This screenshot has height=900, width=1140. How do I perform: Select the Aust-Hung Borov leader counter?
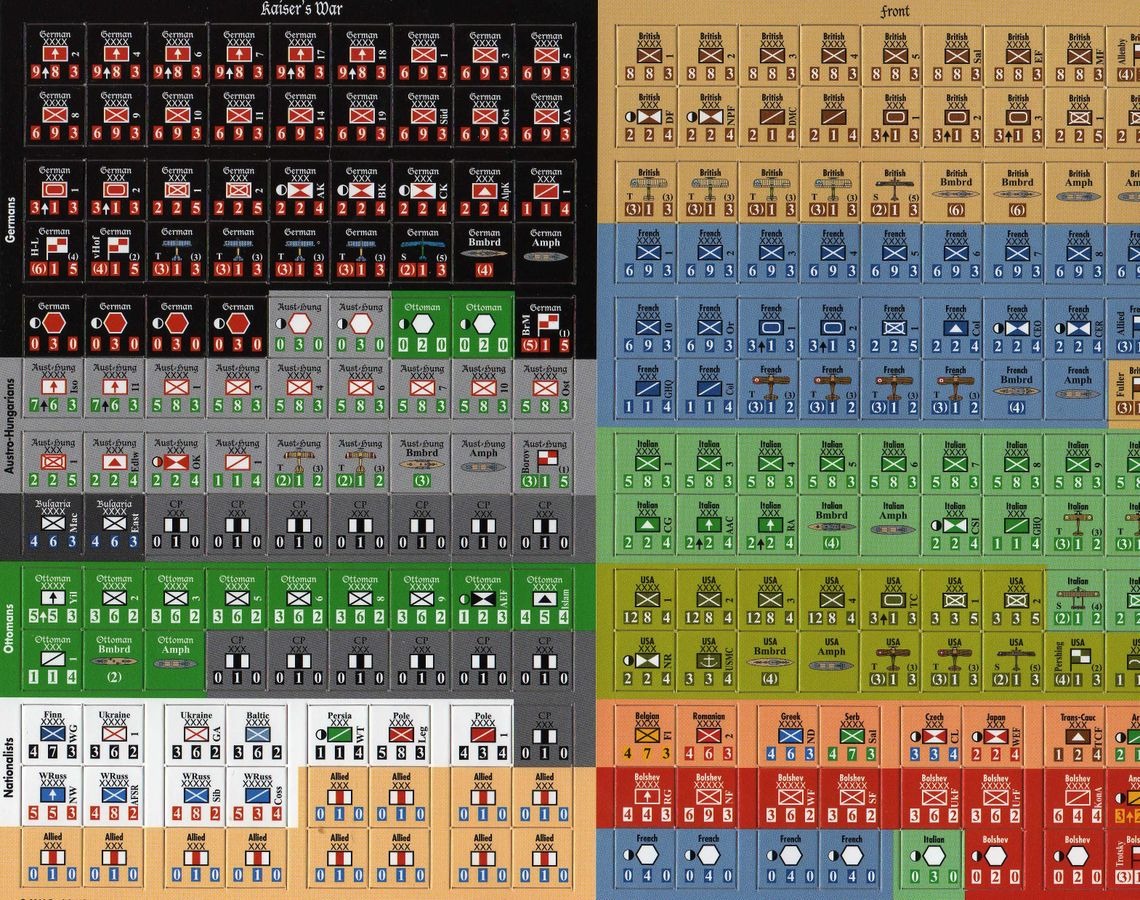[x=546, y=462]
